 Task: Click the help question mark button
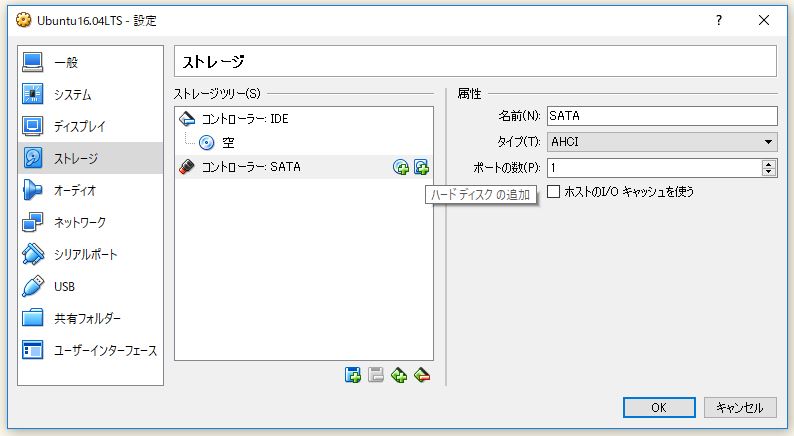pos(719,20)
